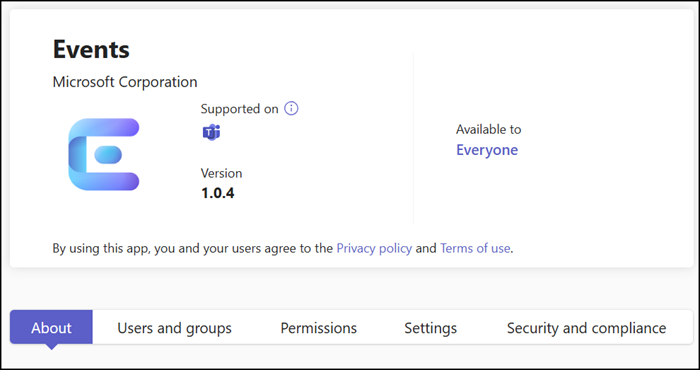700x370 pixels.
Task: Go to the Settings tab
Action: tap(430, 328)
